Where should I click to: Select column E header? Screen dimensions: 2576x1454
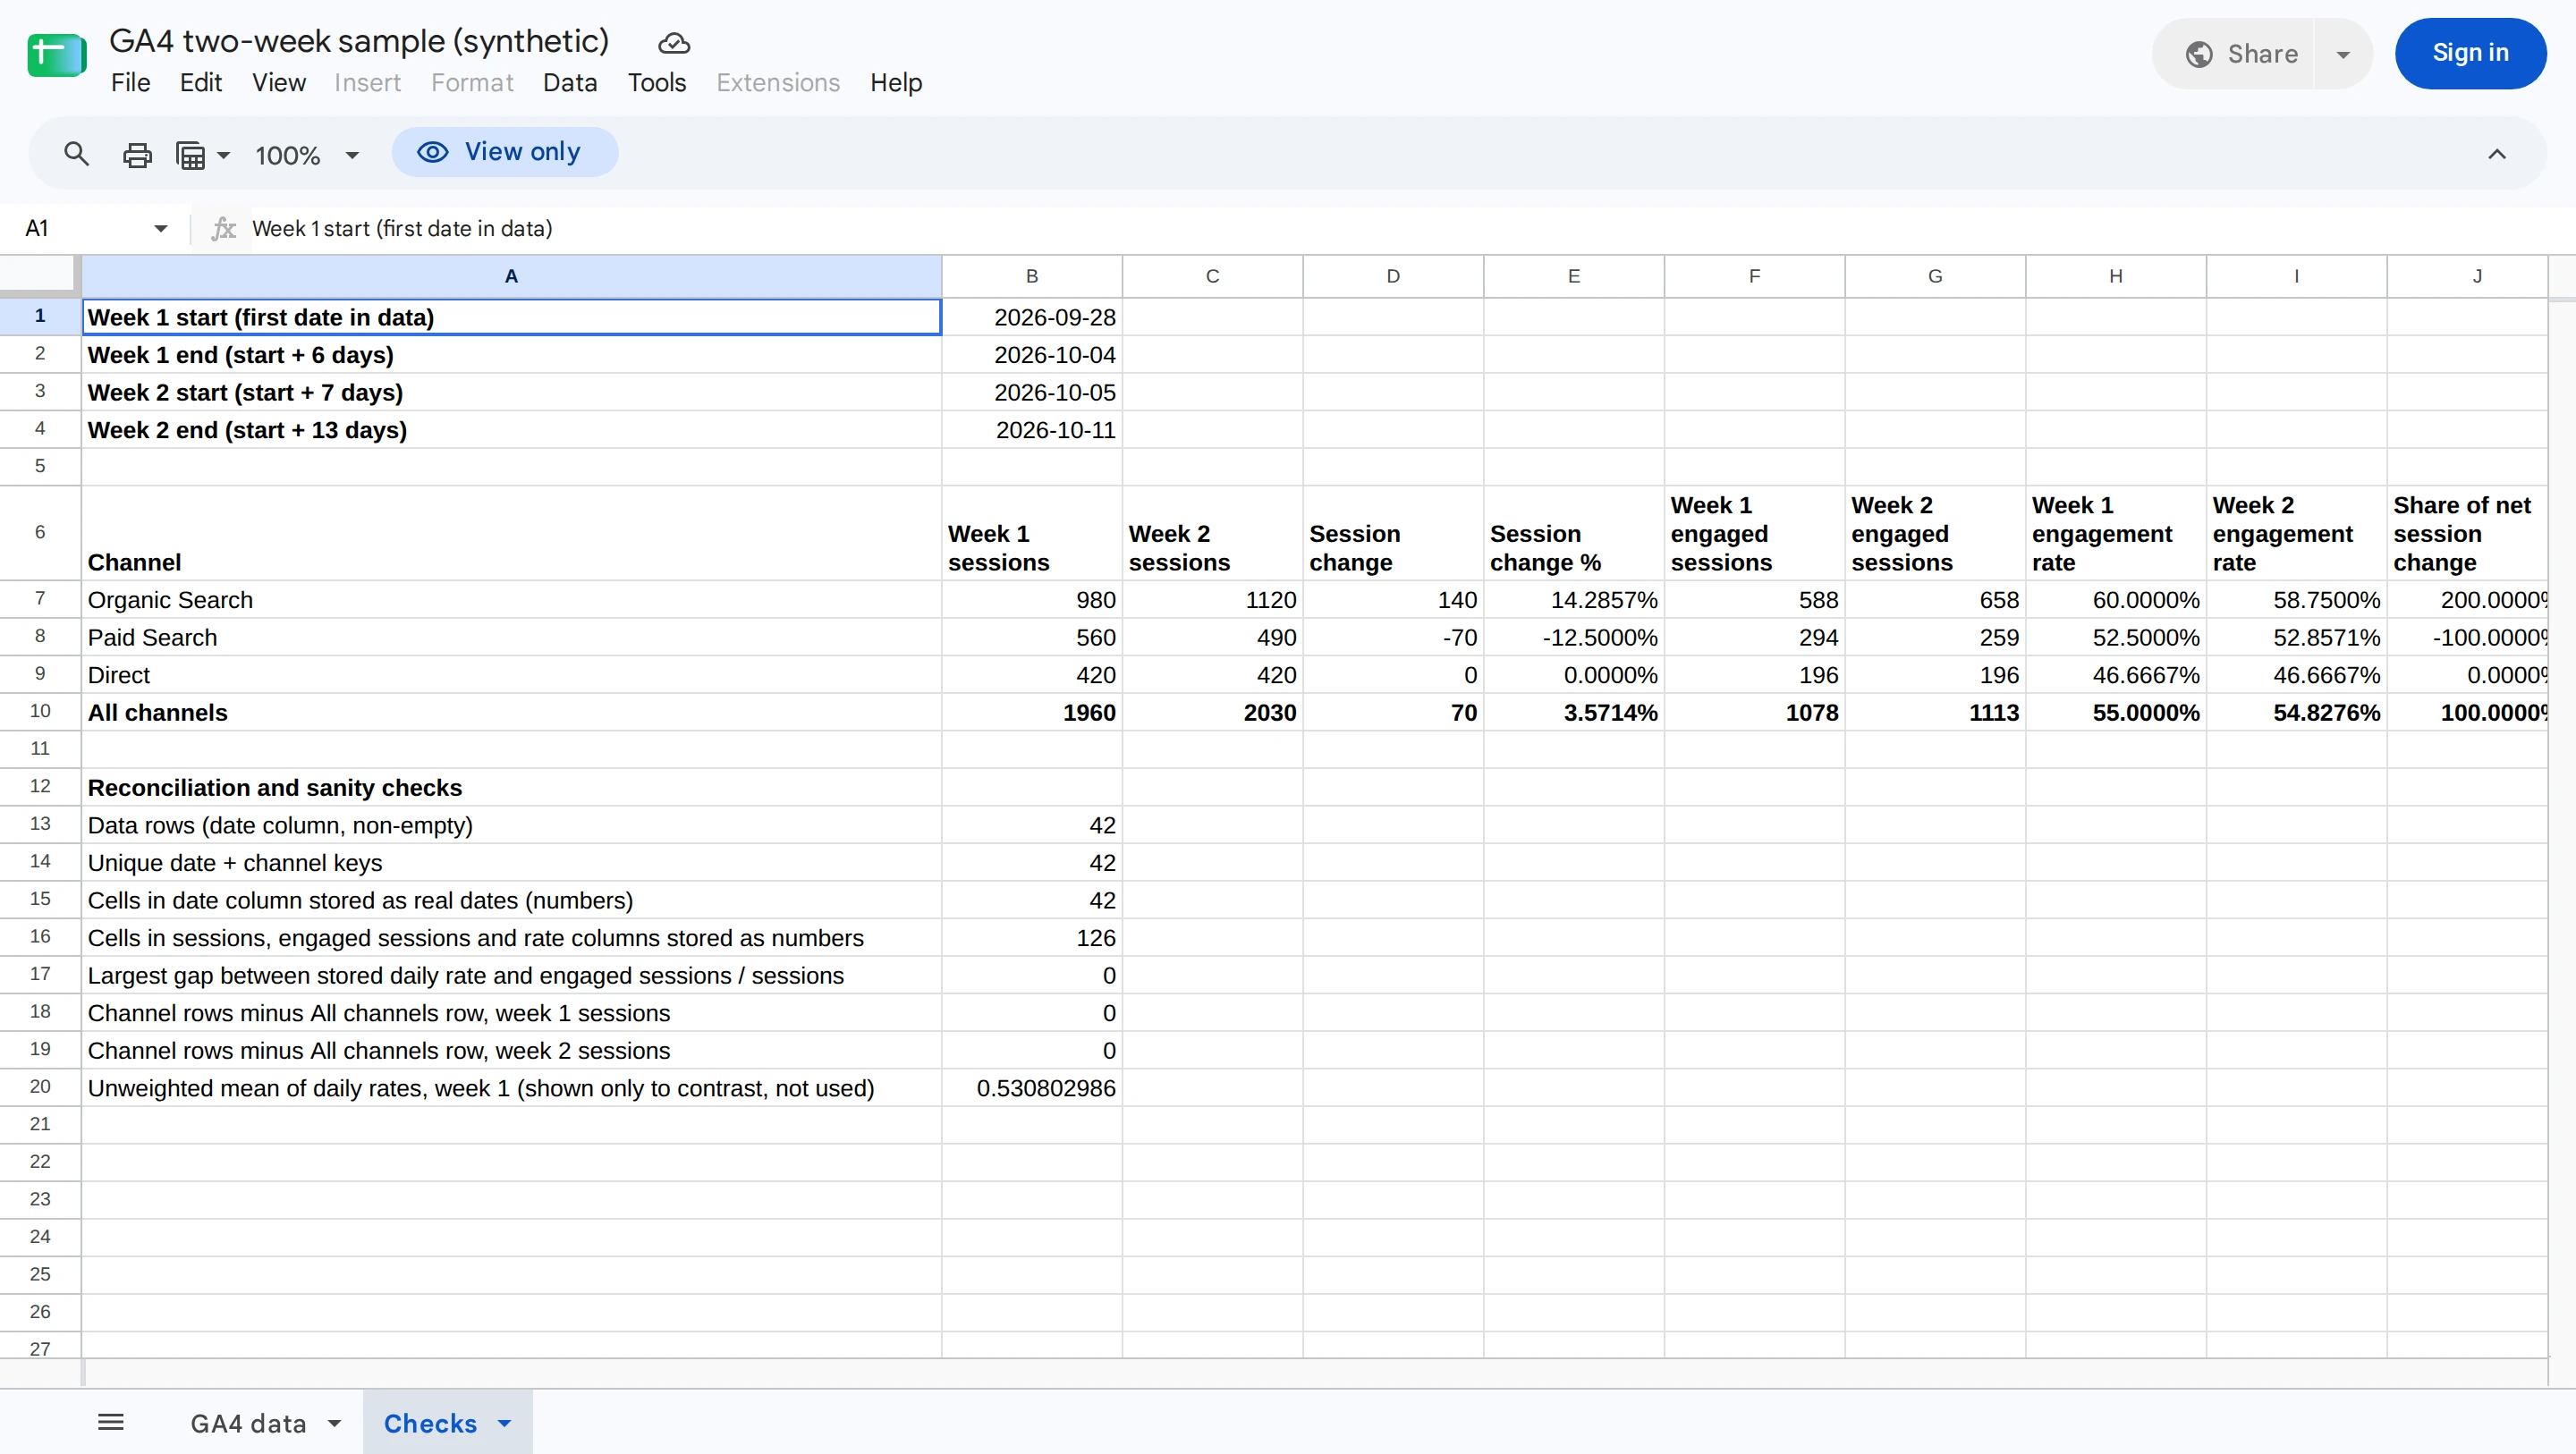tap(1574, 277)
